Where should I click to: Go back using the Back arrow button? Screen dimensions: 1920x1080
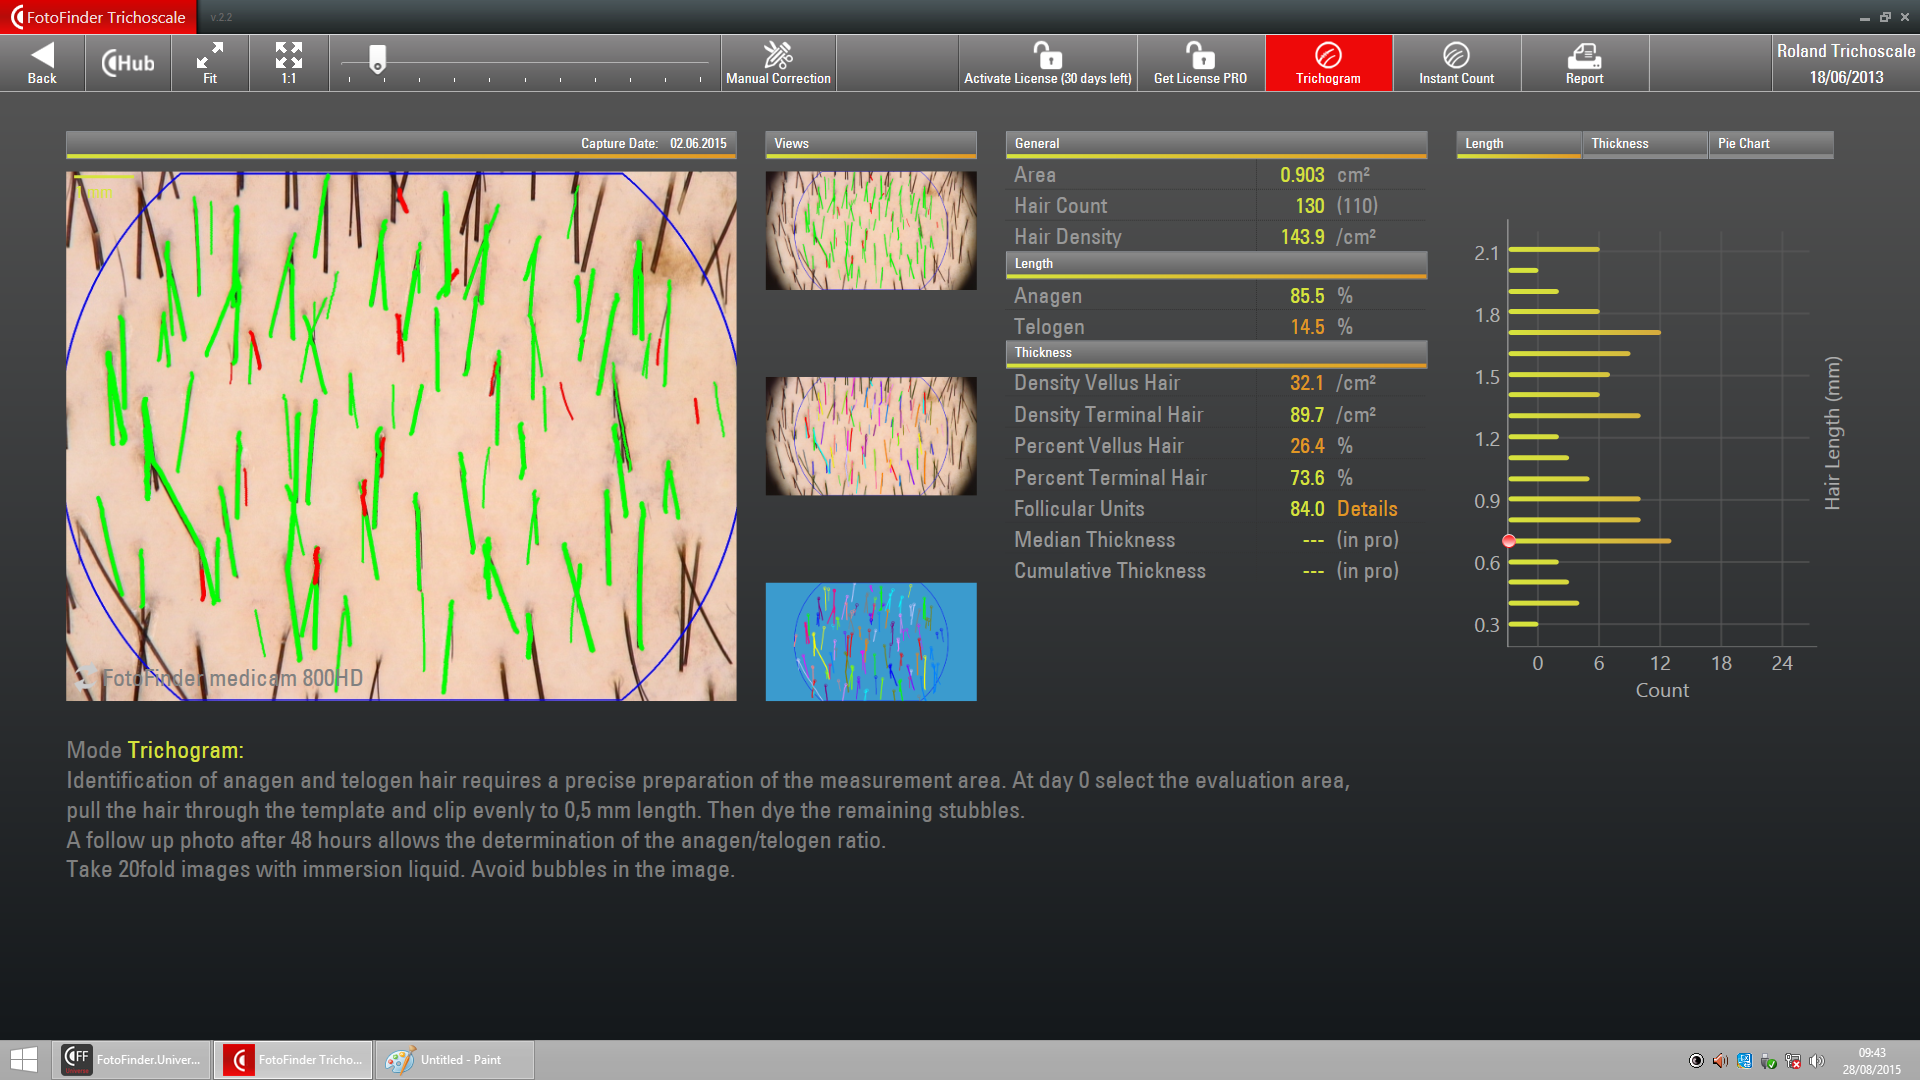(x=42, y=63)
